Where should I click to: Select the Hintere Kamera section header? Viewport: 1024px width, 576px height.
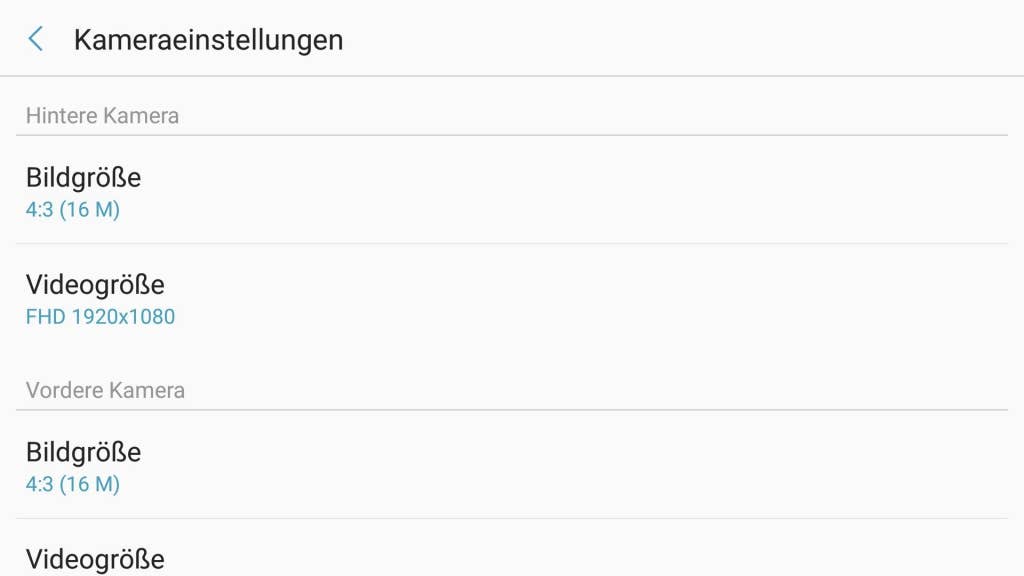coord(102,116)
